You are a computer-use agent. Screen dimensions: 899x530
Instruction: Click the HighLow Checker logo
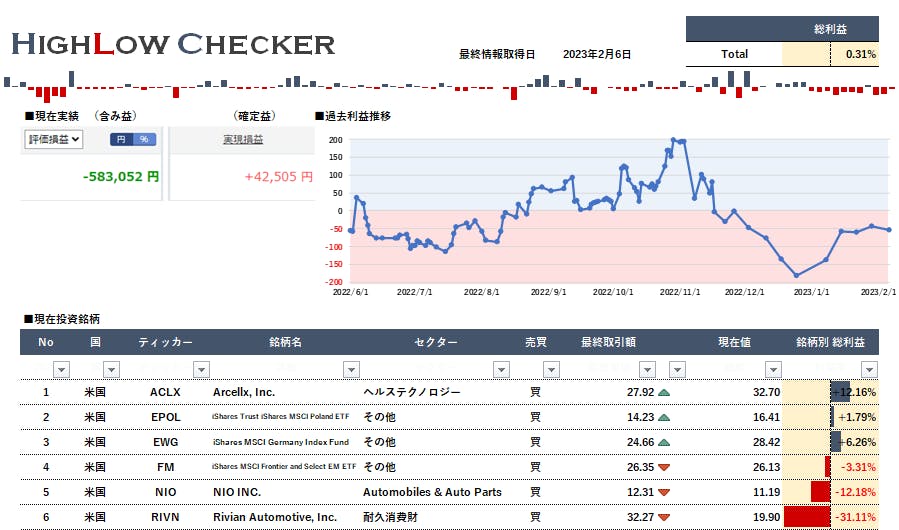click(x=173, y=44)
